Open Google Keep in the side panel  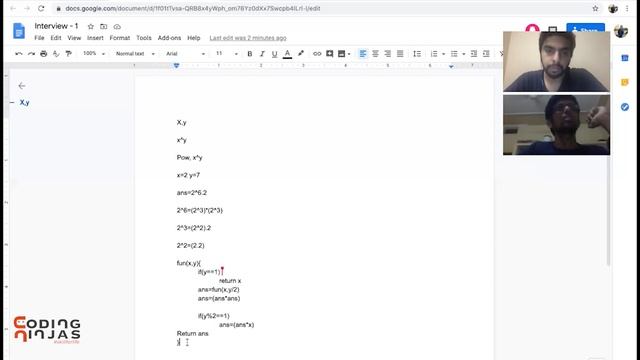[x=624, y=82]
